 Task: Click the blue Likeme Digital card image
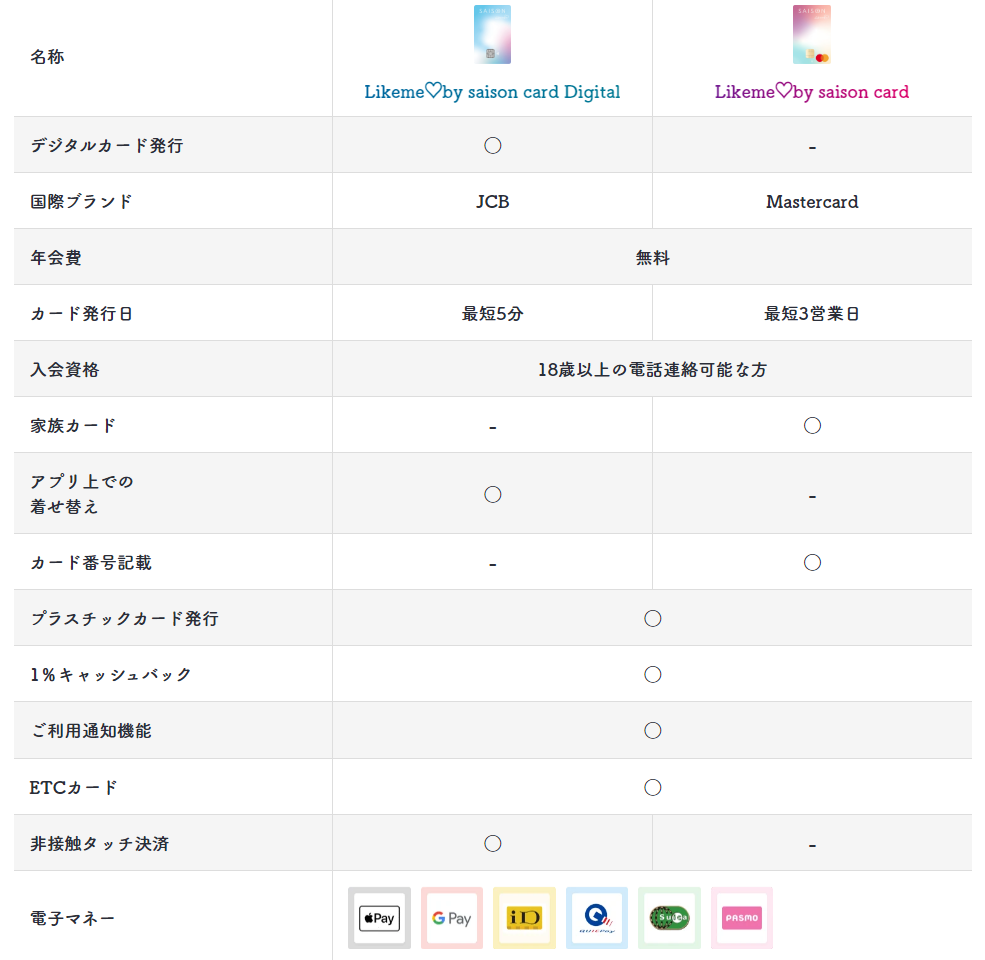click(x=492, y=35)
